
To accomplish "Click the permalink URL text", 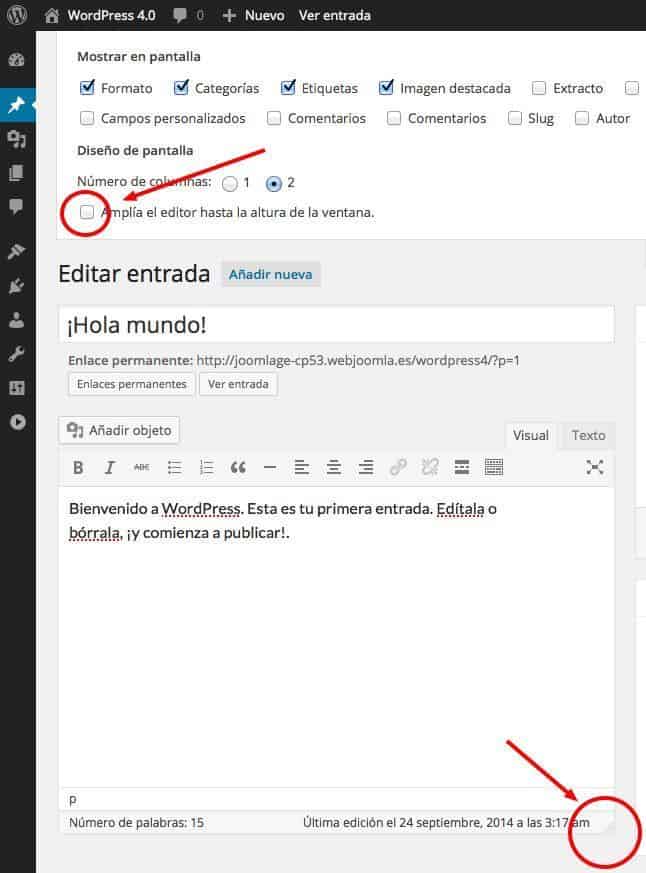I will click(x=358, y=361).
